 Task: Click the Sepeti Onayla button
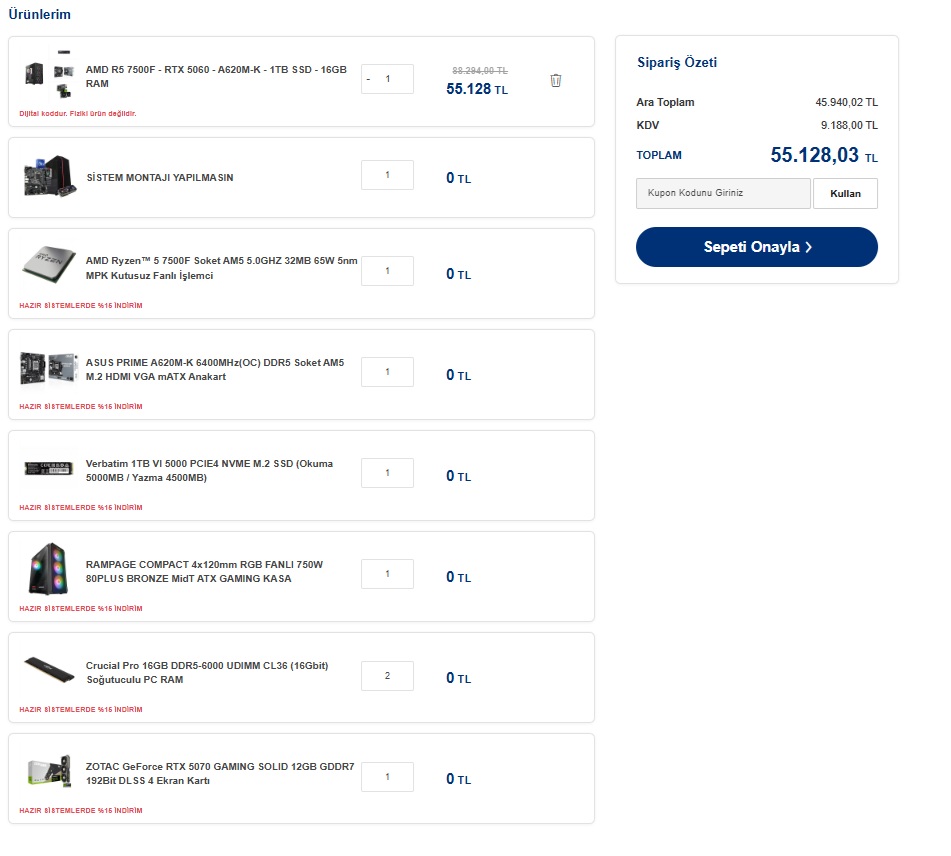[756, 247]
